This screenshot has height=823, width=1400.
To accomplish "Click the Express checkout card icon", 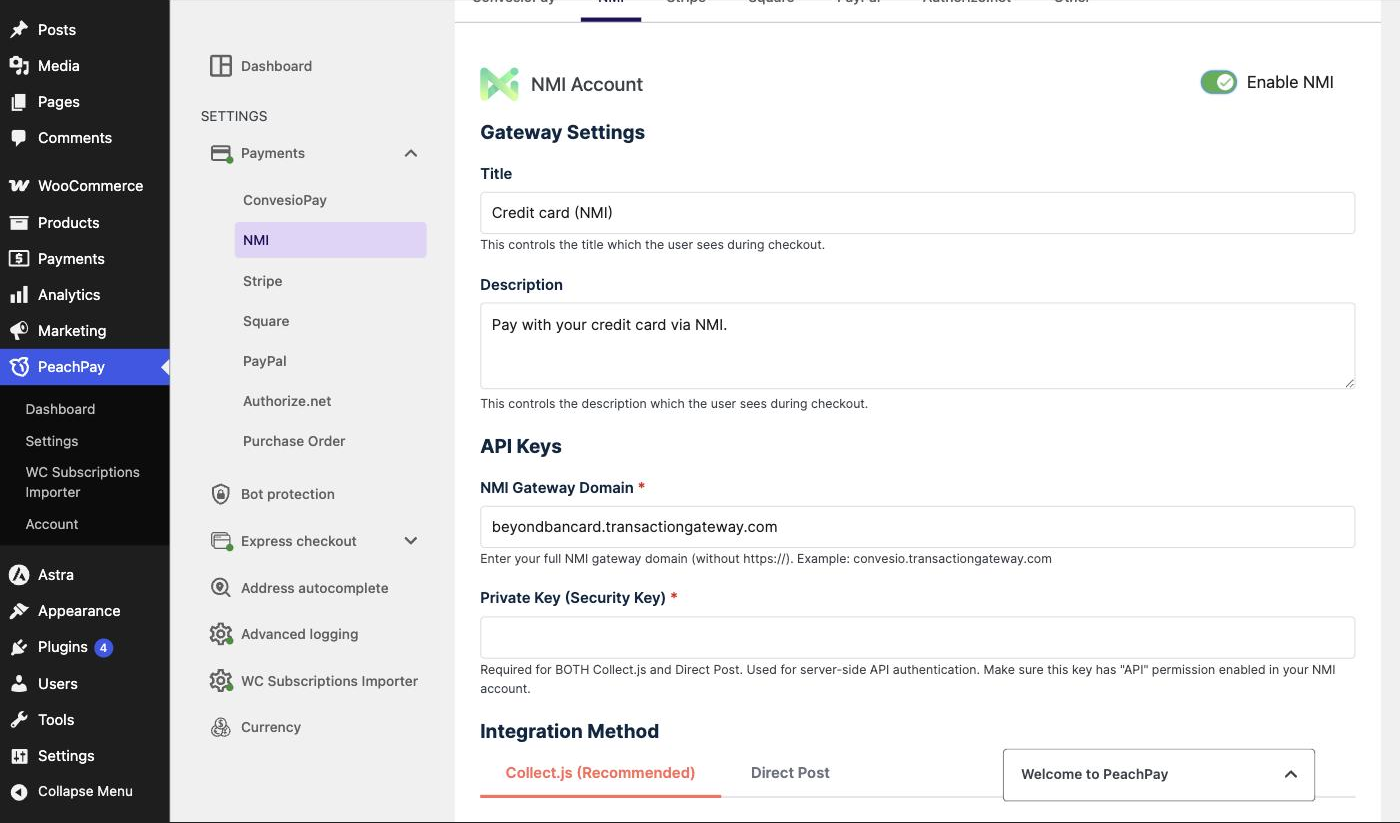I will [x=220, y=541].
